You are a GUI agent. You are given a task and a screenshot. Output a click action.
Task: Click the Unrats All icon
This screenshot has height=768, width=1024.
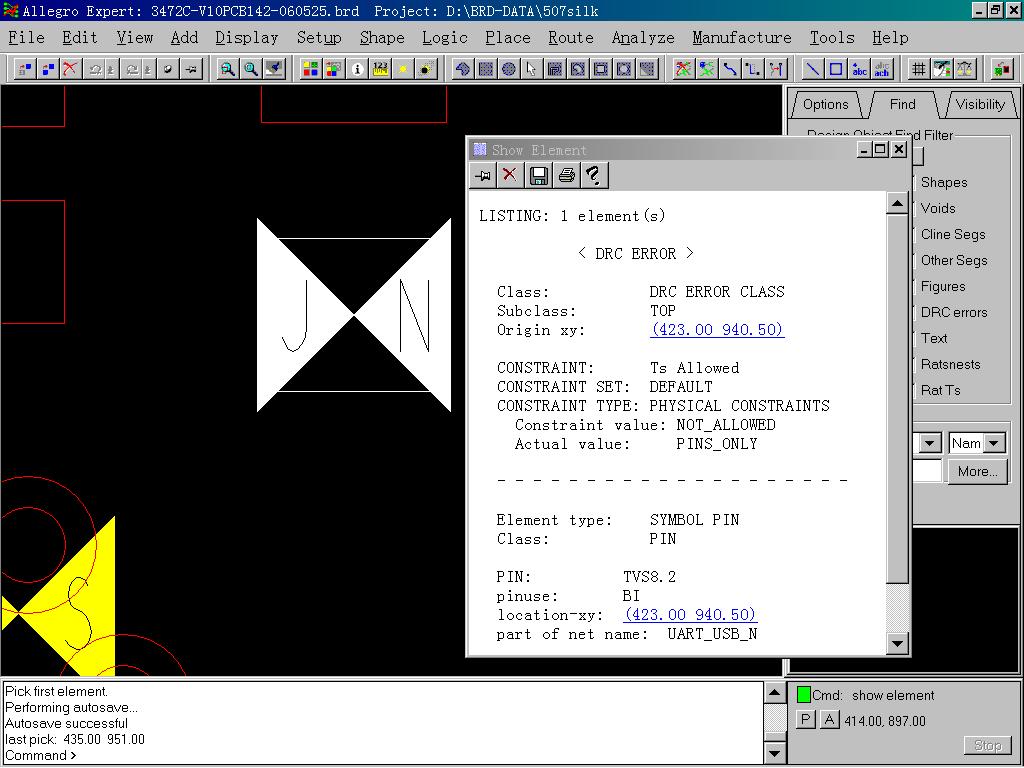(x=683, y=69)
